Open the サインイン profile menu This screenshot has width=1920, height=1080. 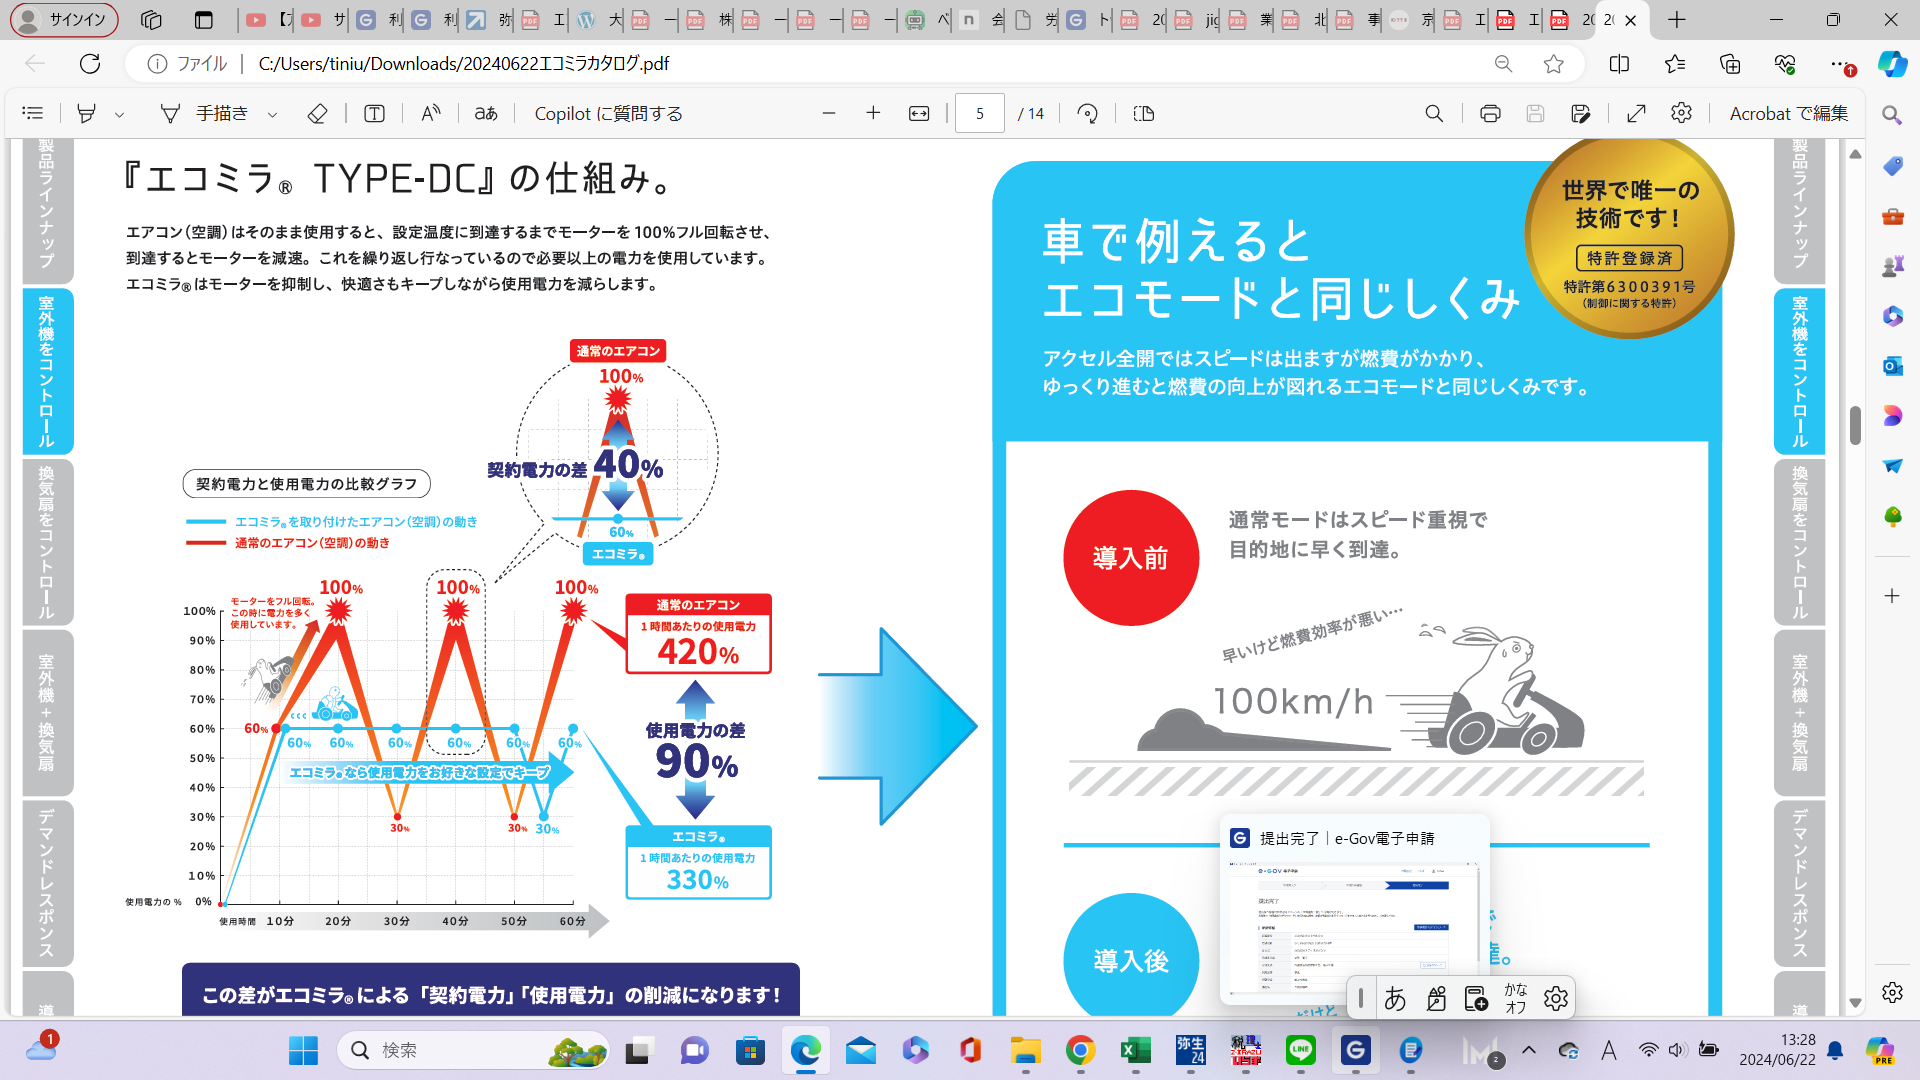64,19
